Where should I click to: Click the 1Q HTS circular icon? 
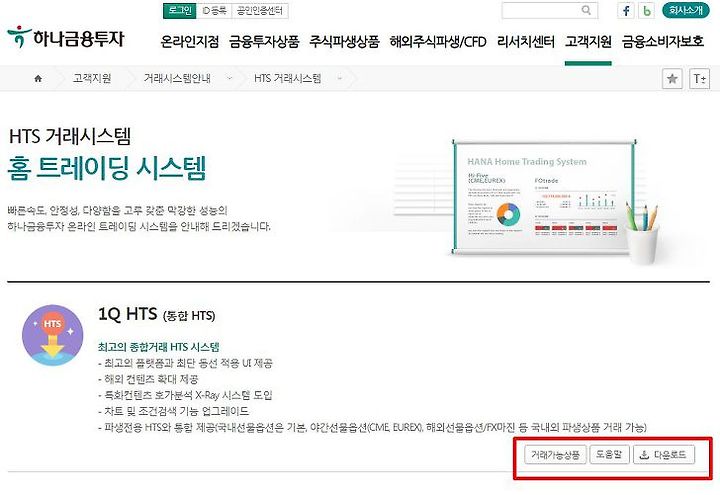53,335
